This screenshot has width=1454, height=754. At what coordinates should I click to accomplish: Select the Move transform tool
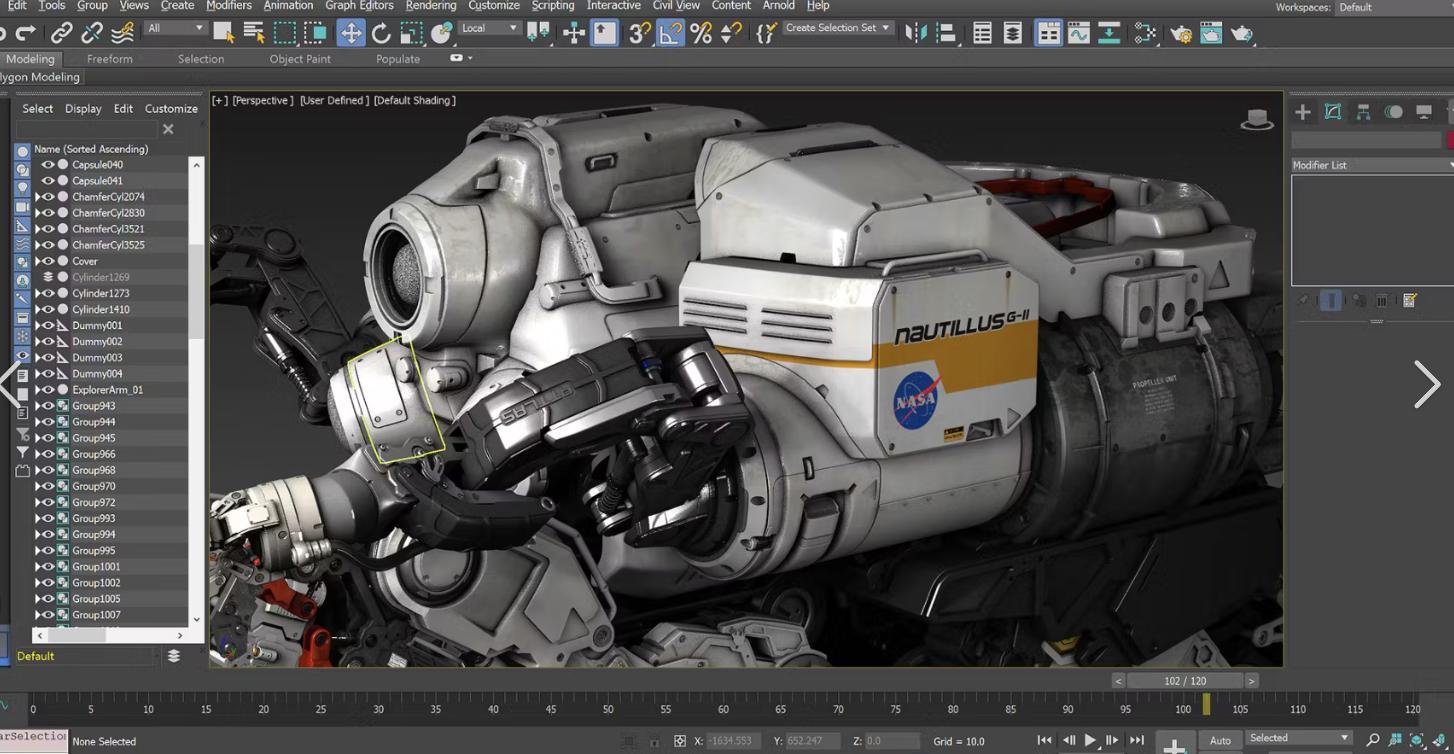click(x=351, y=33)
